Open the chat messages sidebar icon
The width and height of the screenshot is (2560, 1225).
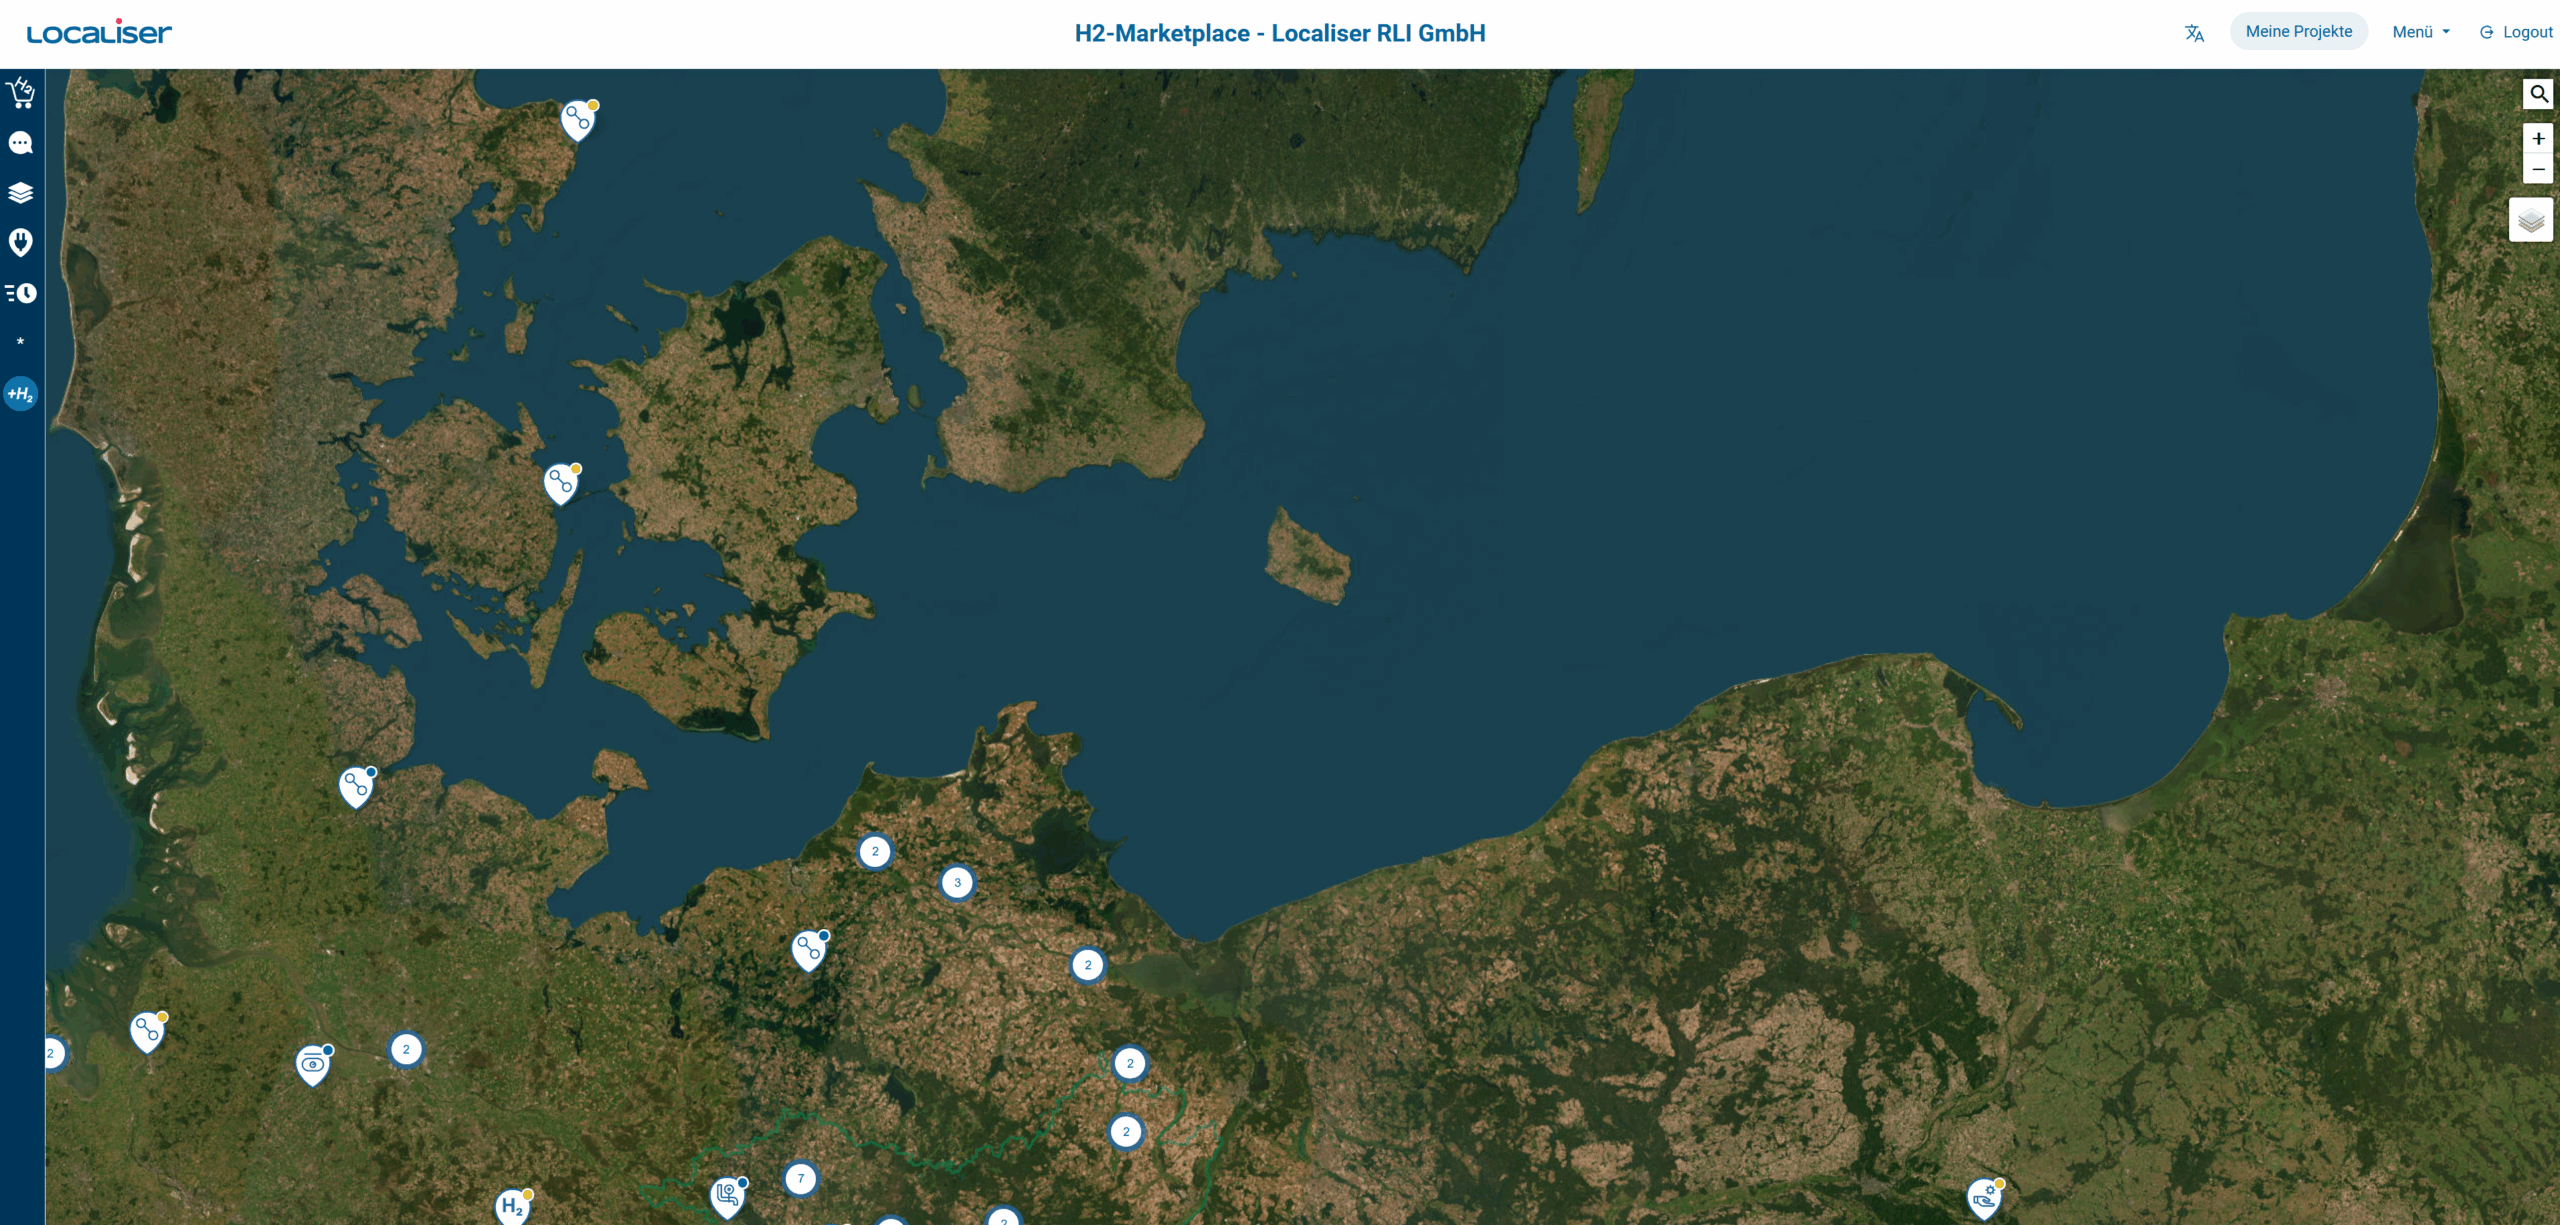point(21,143)
